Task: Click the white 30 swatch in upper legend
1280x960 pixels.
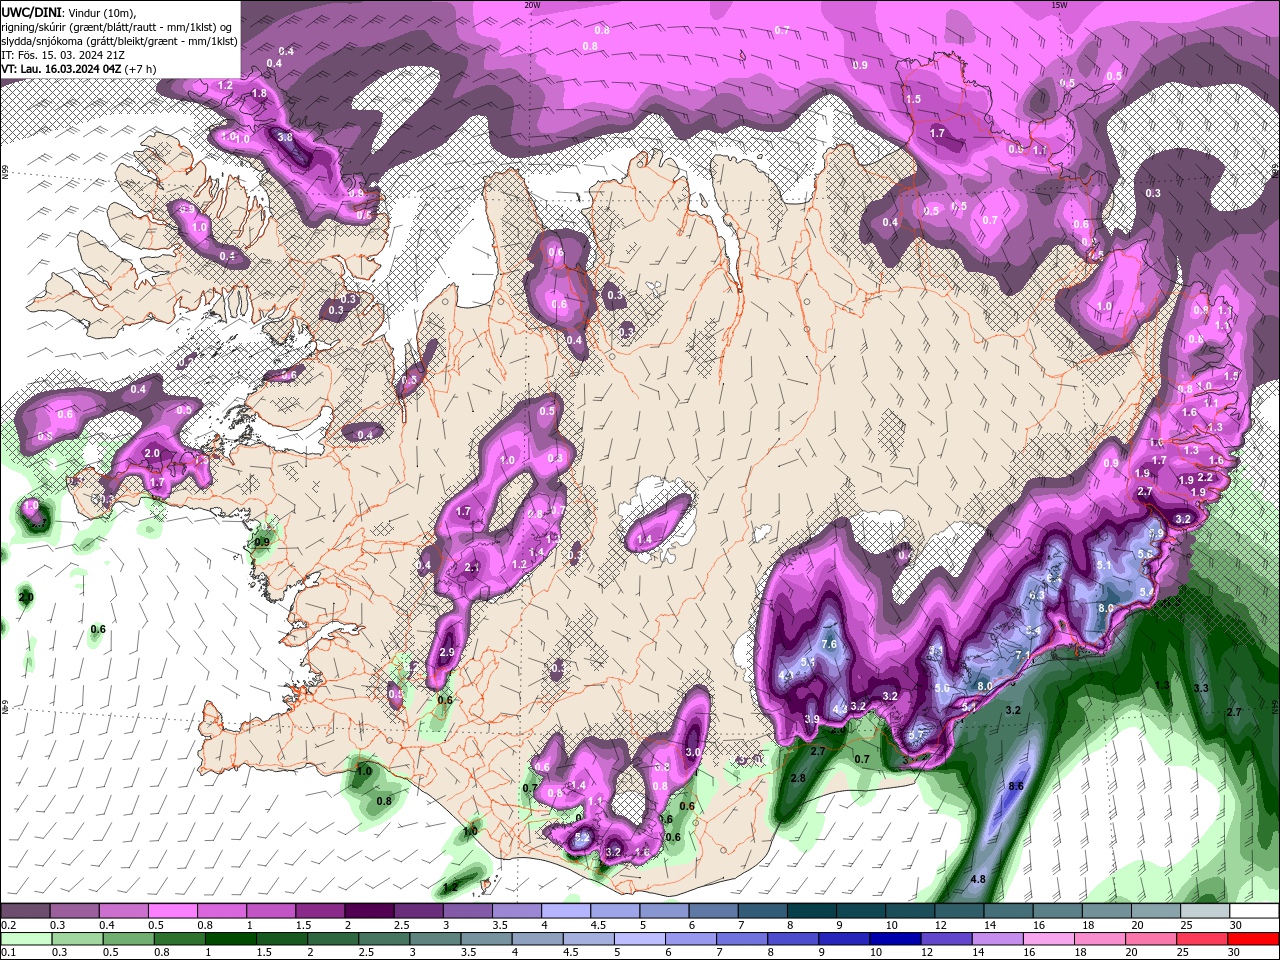Action: point(1253,911)
